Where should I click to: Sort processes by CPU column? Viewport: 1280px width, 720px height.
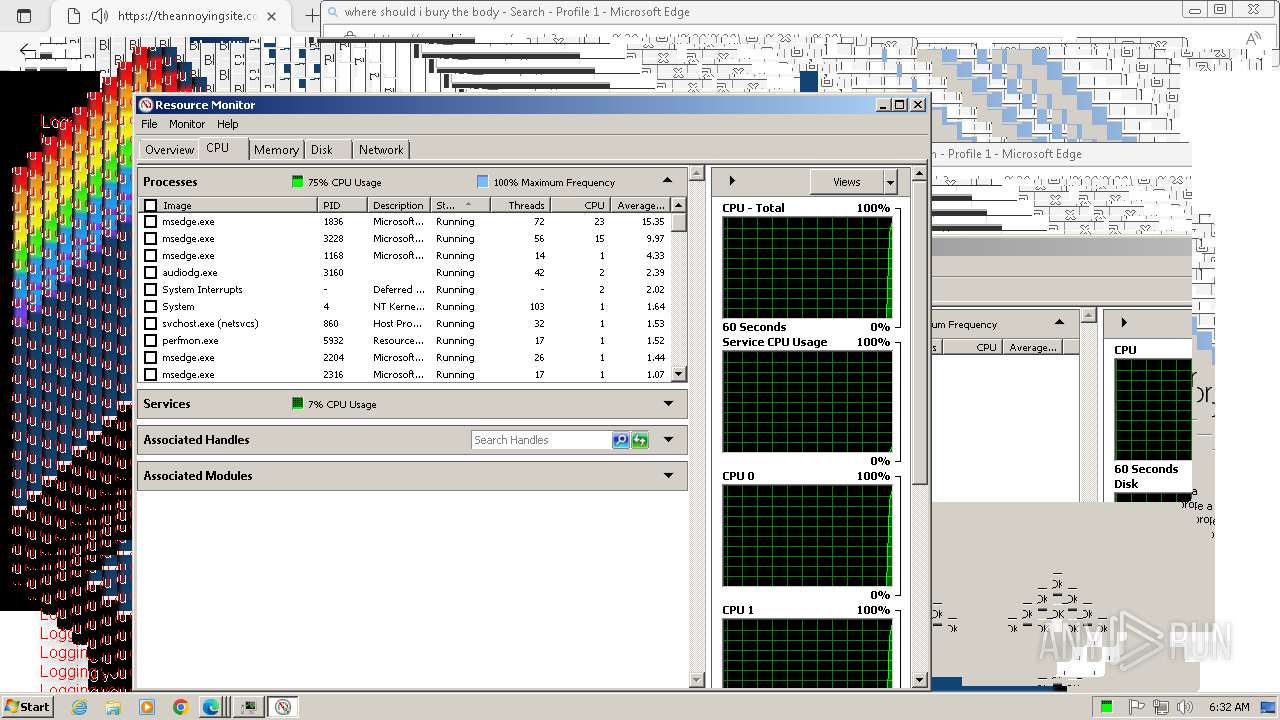(580, 205)
